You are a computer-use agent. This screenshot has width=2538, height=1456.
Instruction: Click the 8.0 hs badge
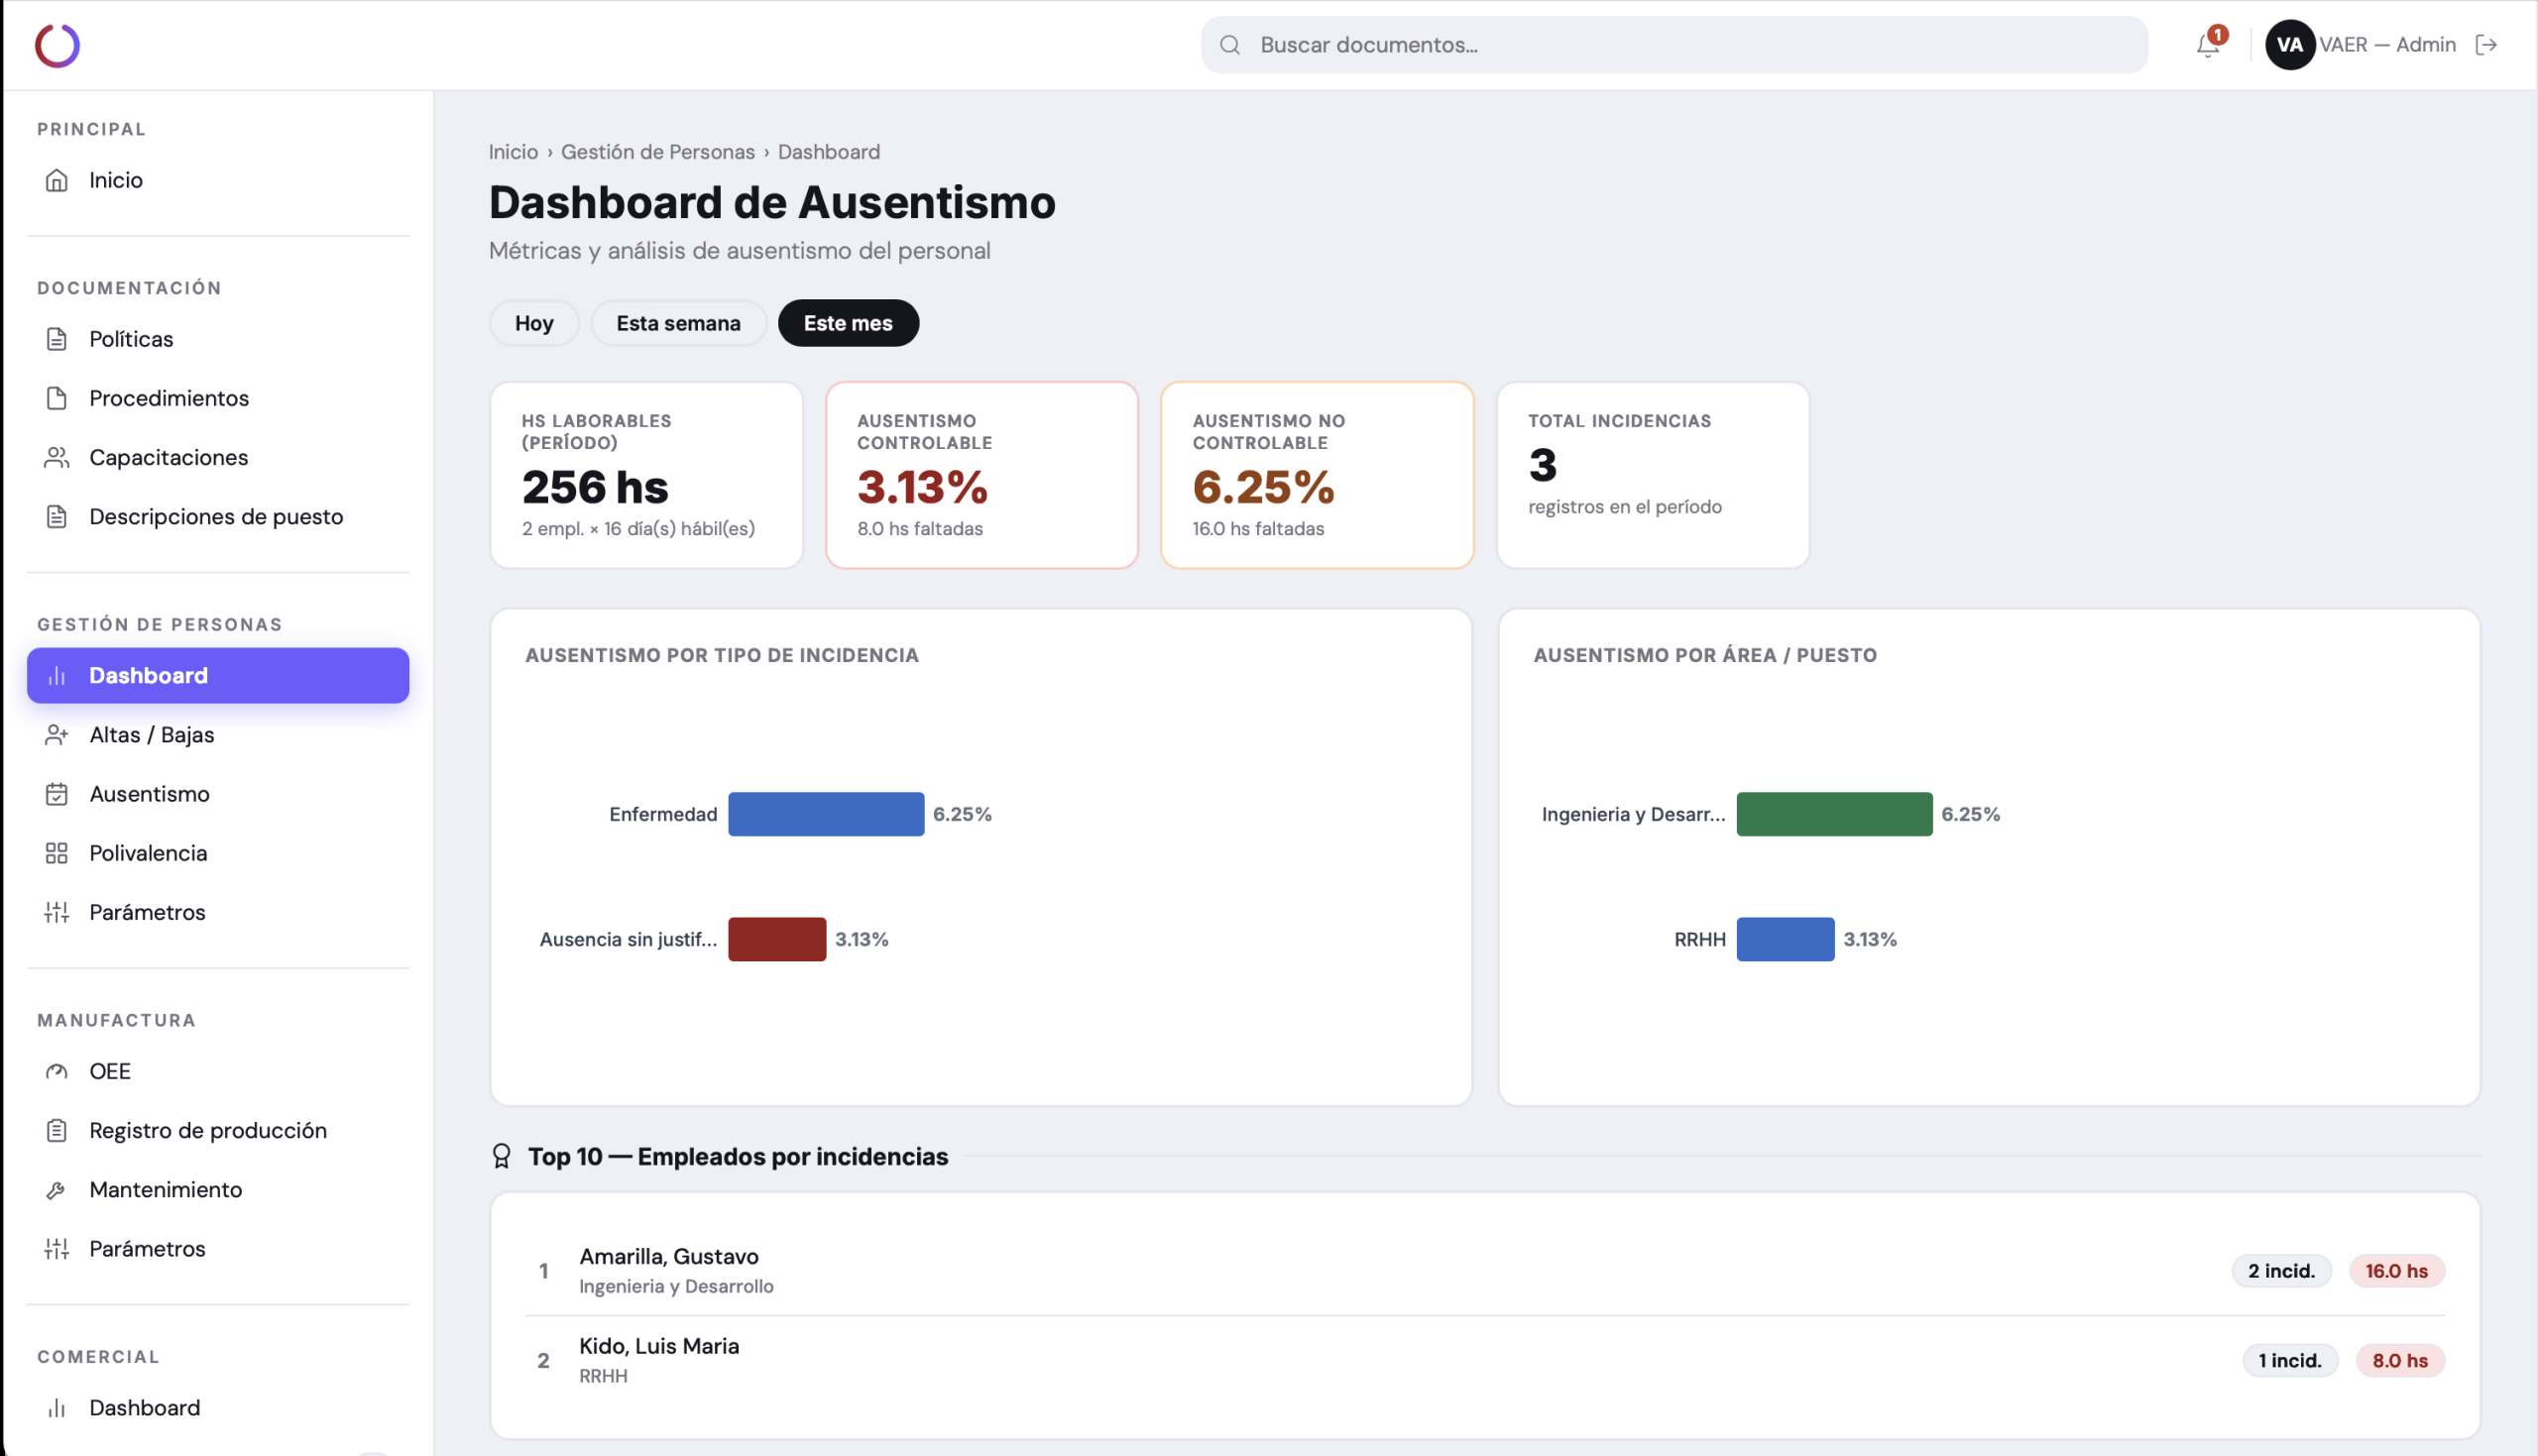2400,1361
